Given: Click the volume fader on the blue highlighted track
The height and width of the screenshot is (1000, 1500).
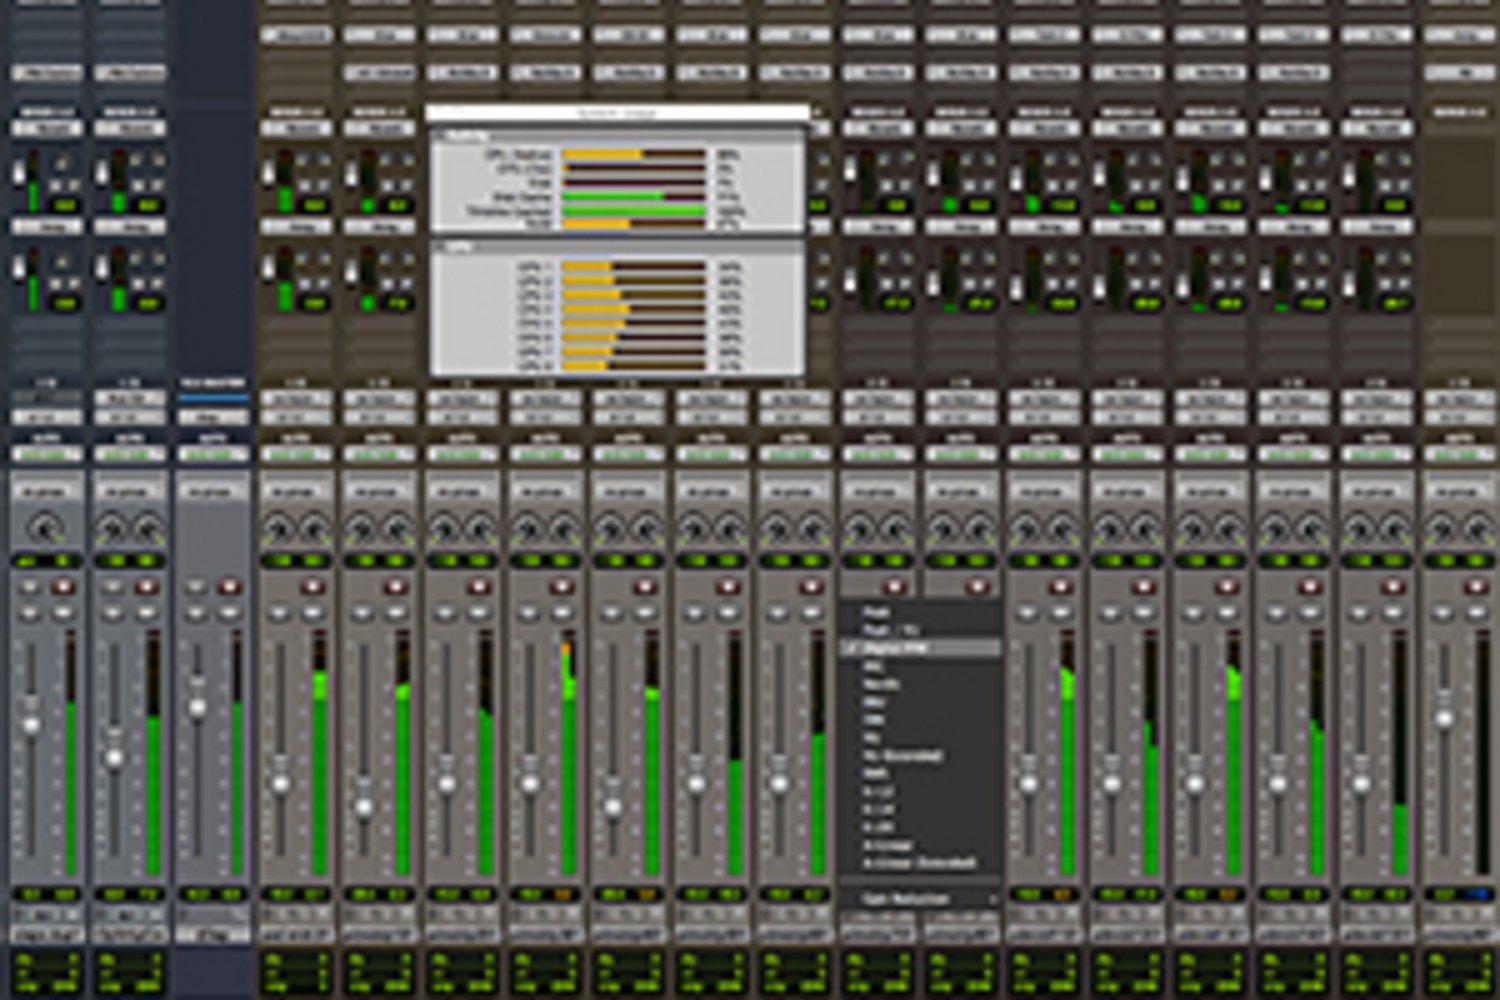Looking at the screenshot, I should (x=197, y=708).
